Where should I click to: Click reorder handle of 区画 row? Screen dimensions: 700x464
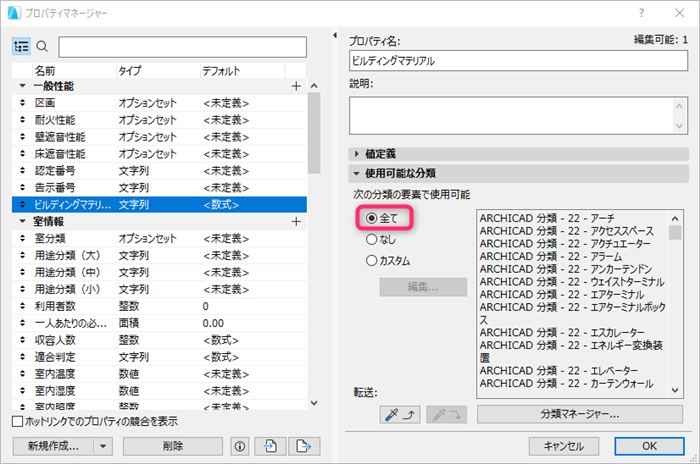click(x=22, y=103)
